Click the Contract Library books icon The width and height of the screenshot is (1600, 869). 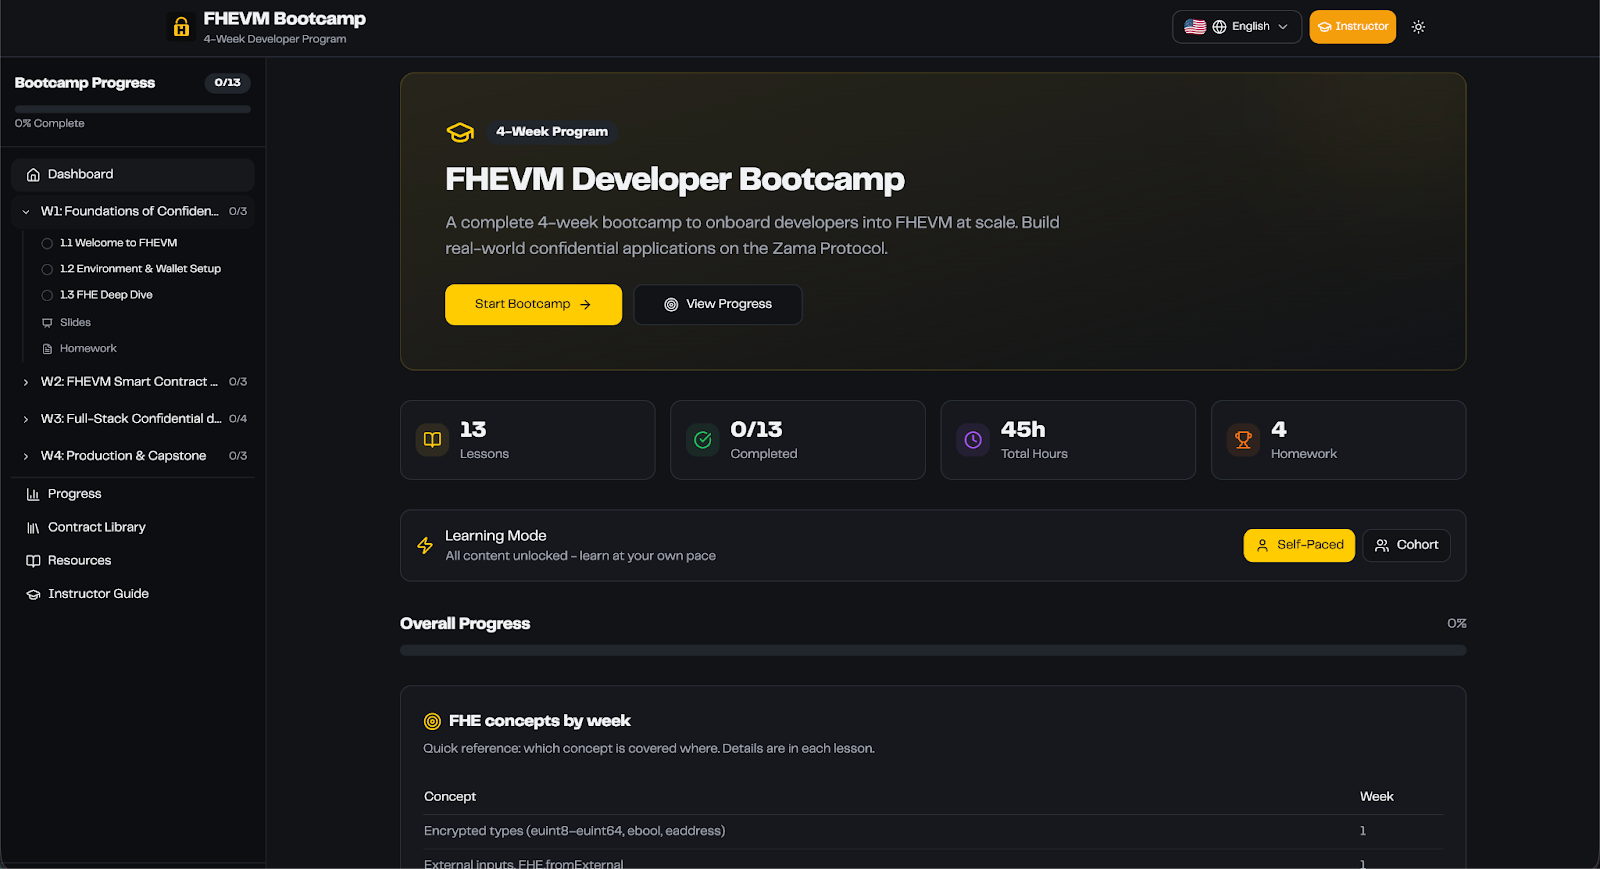[33, 528]
